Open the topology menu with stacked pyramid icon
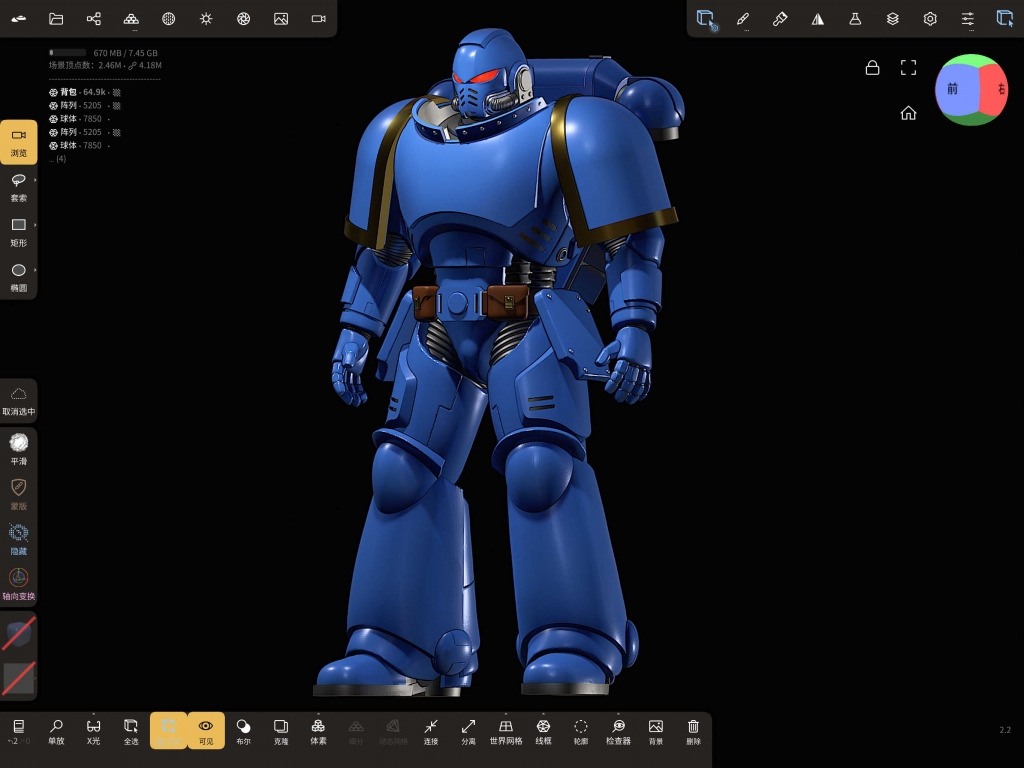The width and height of the screenshot is (1024, 768). click(x=131, y=19)
